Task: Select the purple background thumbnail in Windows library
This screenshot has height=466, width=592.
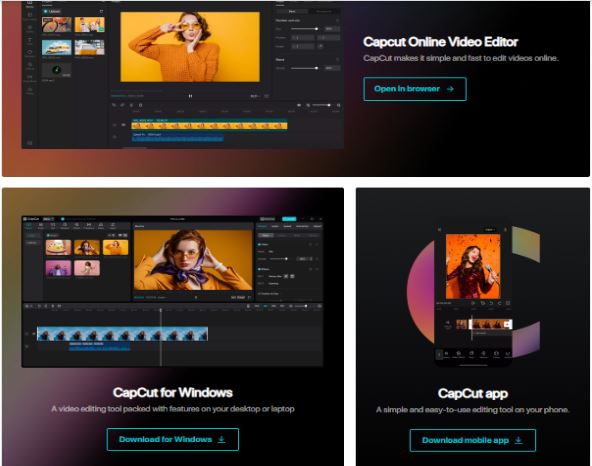Action: tap(58, 268)
